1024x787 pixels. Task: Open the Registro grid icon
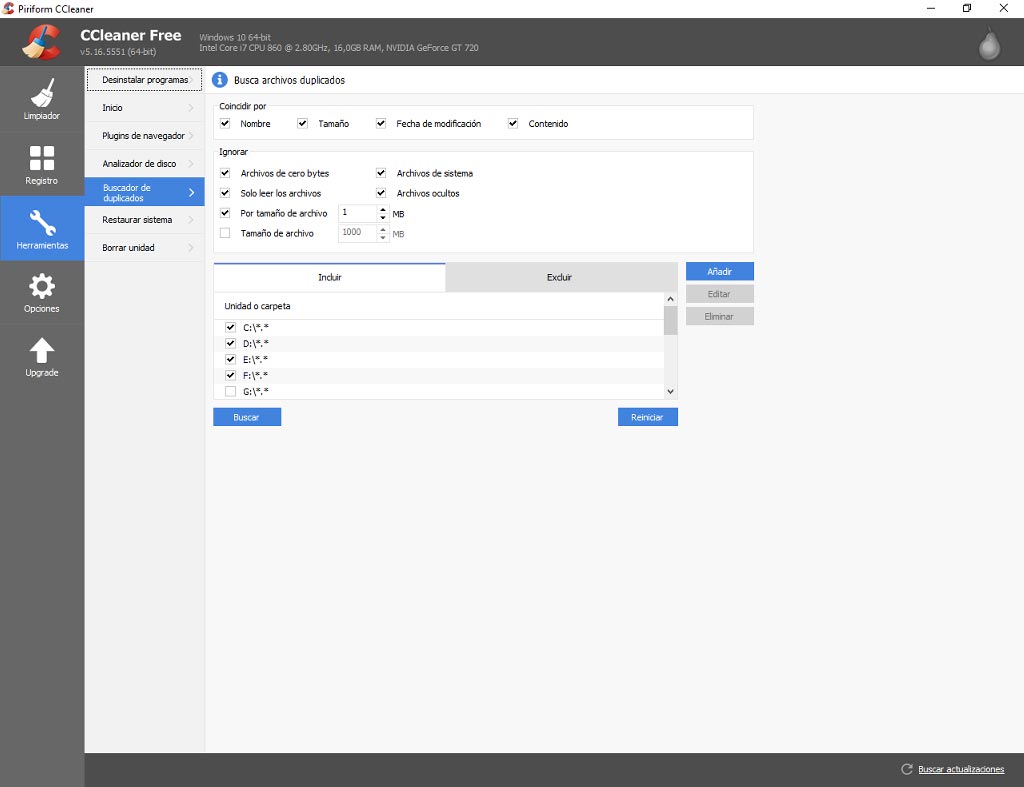click(x=42, y=157)
